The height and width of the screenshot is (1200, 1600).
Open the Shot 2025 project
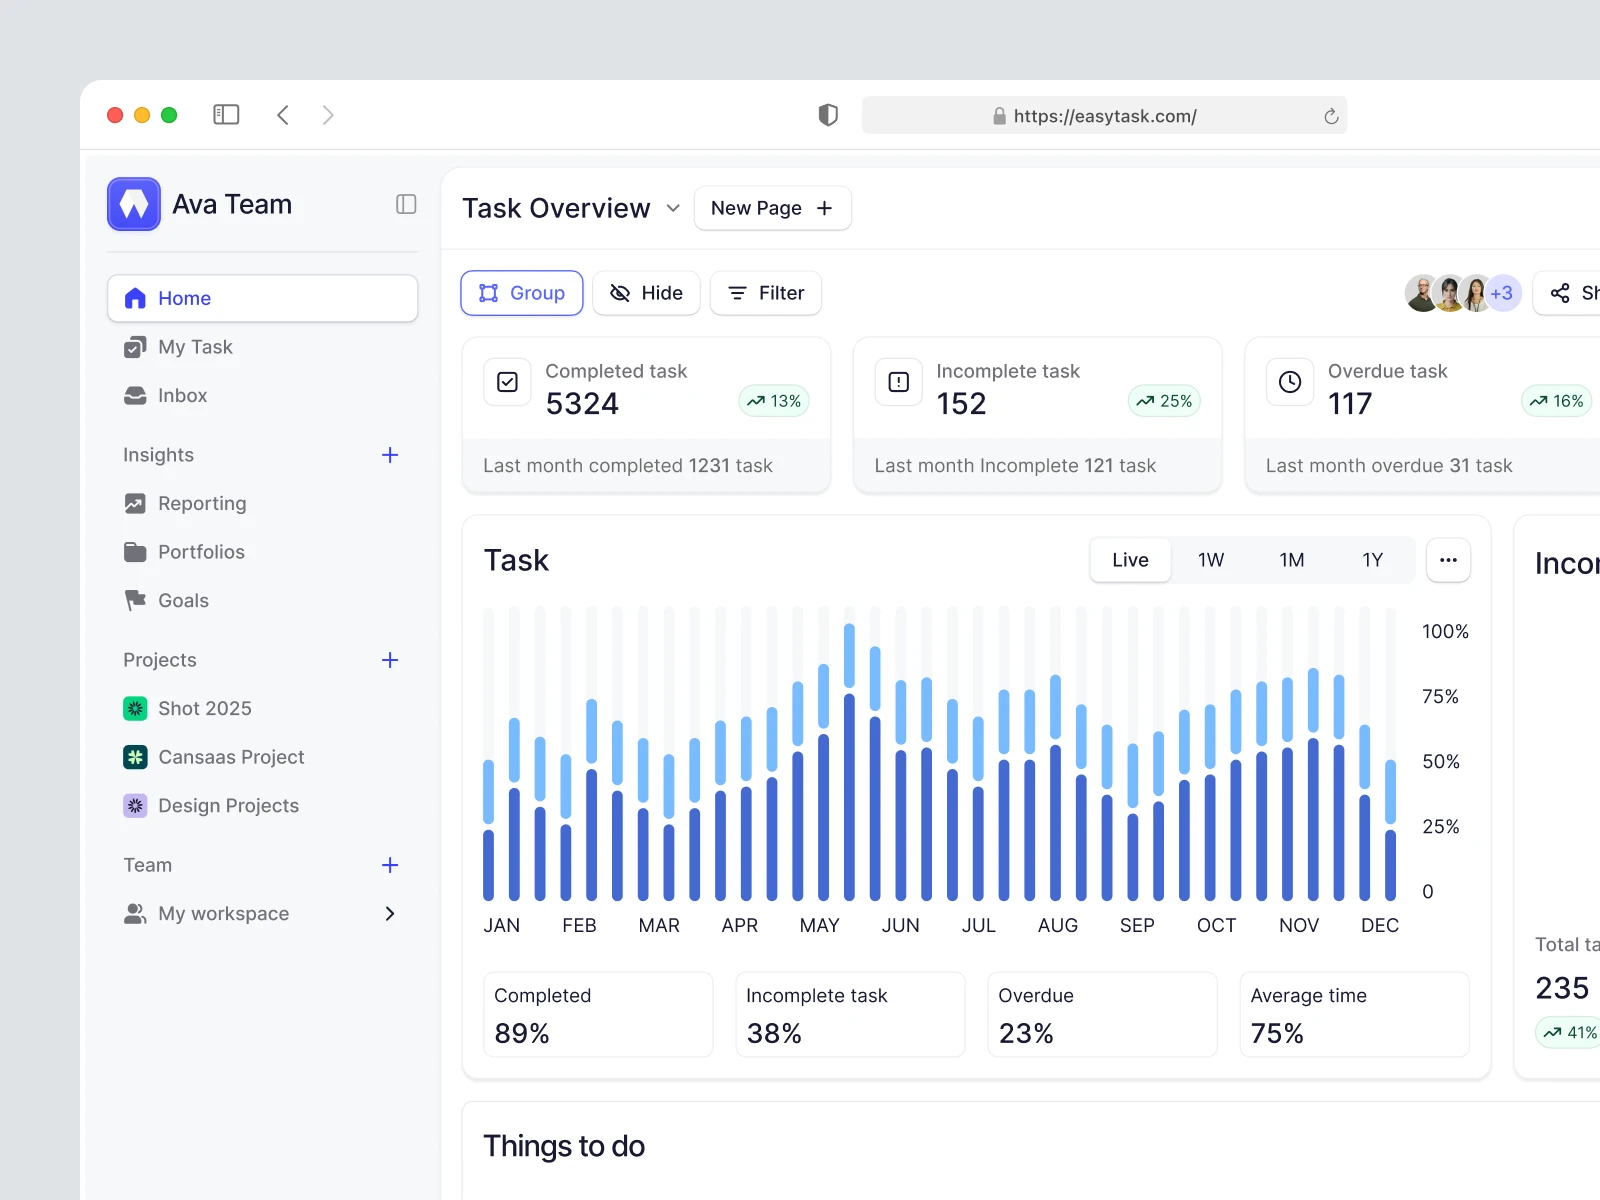click(x=262, y=708)
